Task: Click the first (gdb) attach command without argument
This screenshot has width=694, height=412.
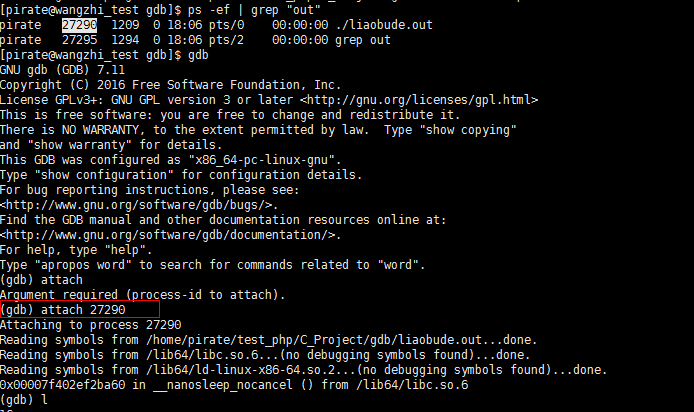Action: (41, 280)
